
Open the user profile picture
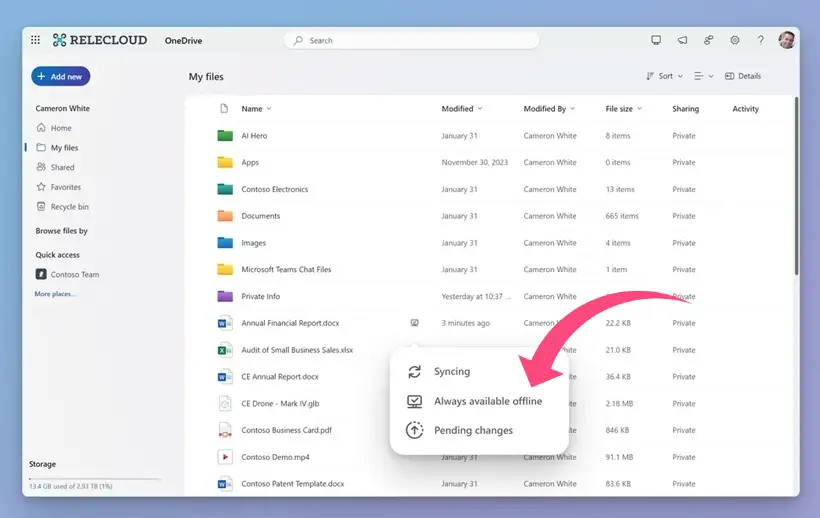pos(787,40)
